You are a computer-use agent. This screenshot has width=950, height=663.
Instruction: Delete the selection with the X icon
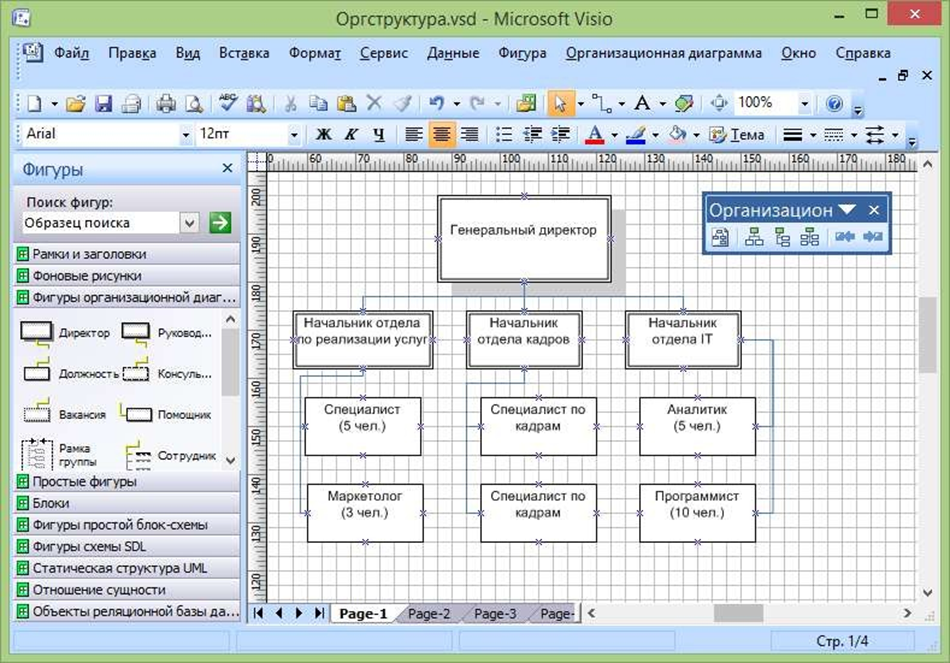tap(374, 103)
